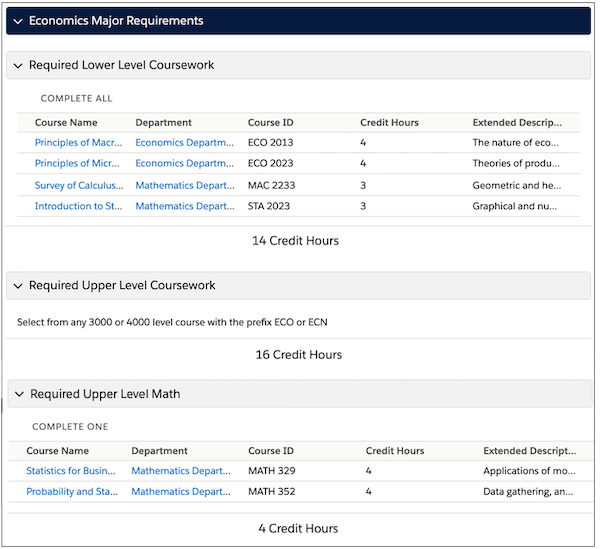The image size is (600, 549).
Task: Collapse Required Upper Level Coursework chevron
Action: 18,286
